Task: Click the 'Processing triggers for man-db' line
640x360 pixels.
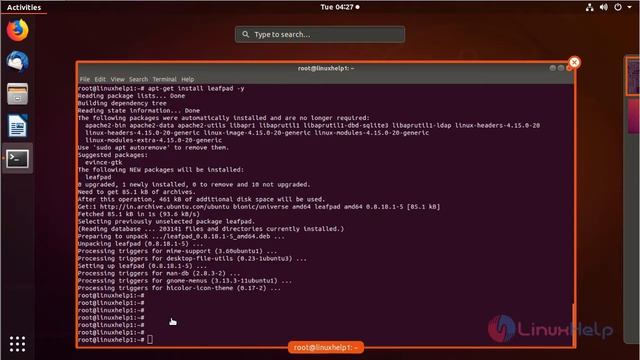Action: click(159, 273)
